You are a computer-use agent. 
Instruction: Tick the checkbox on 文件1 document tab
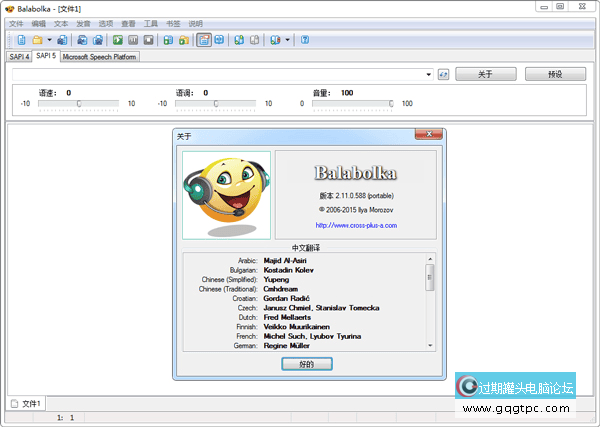pos(14,403)
